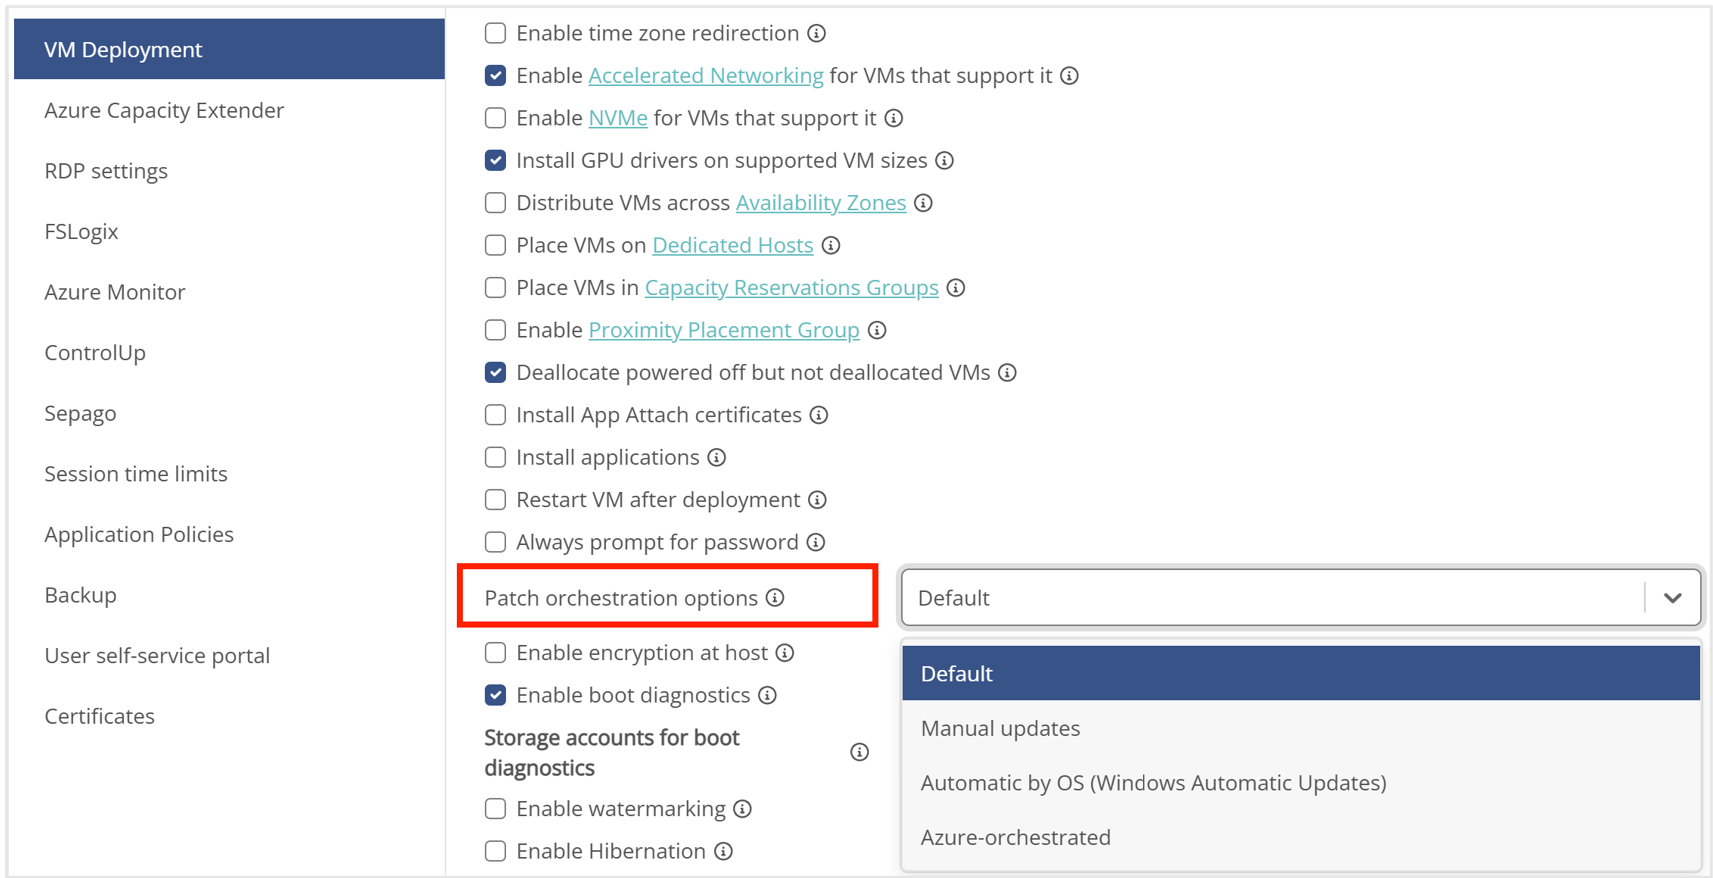Open the FSLogix settings section
The width and height of the screenshot is (1713, 878).
tap(81, 231)
